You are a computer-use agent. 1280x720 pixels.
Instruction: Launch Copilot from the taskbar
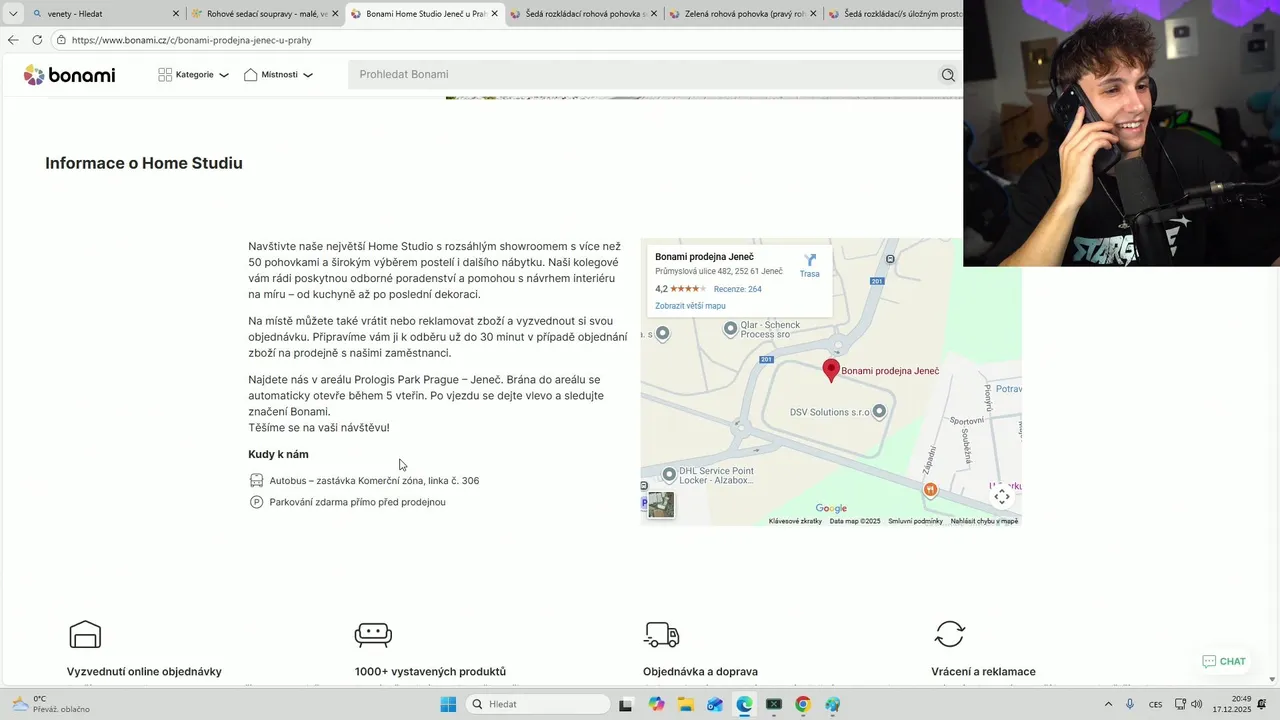(656, 704)
